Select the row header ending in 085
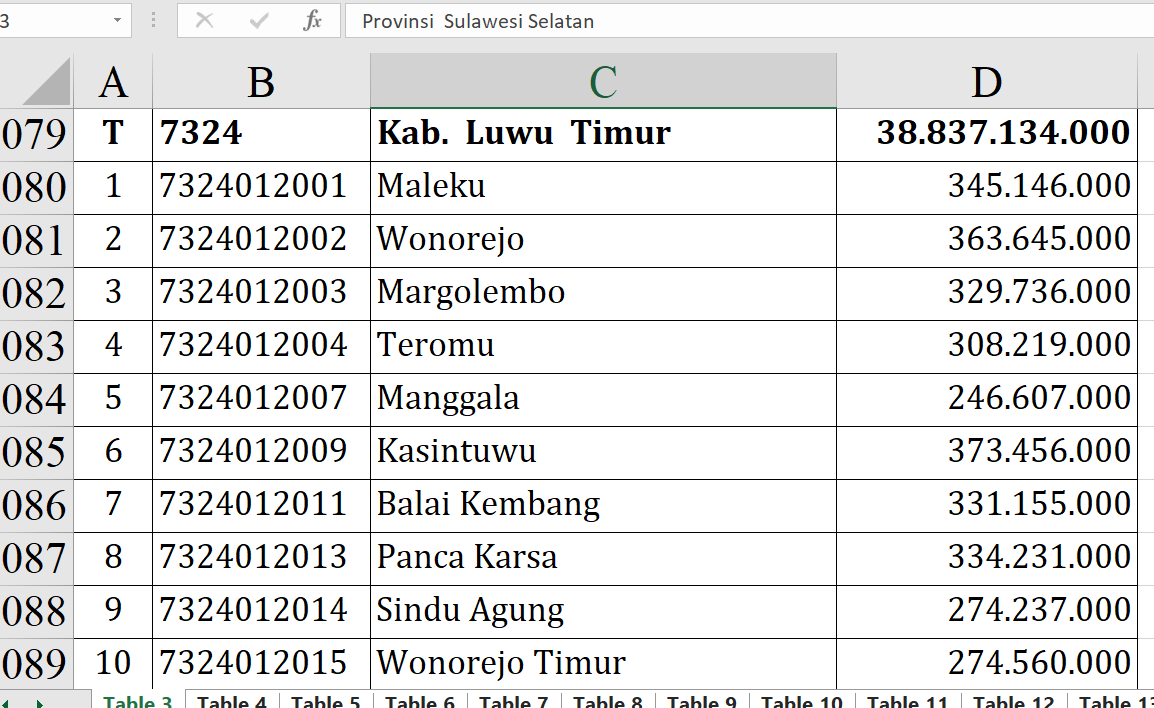The image size is (1154, 708). pyautogui.click(x=35, y=452)
